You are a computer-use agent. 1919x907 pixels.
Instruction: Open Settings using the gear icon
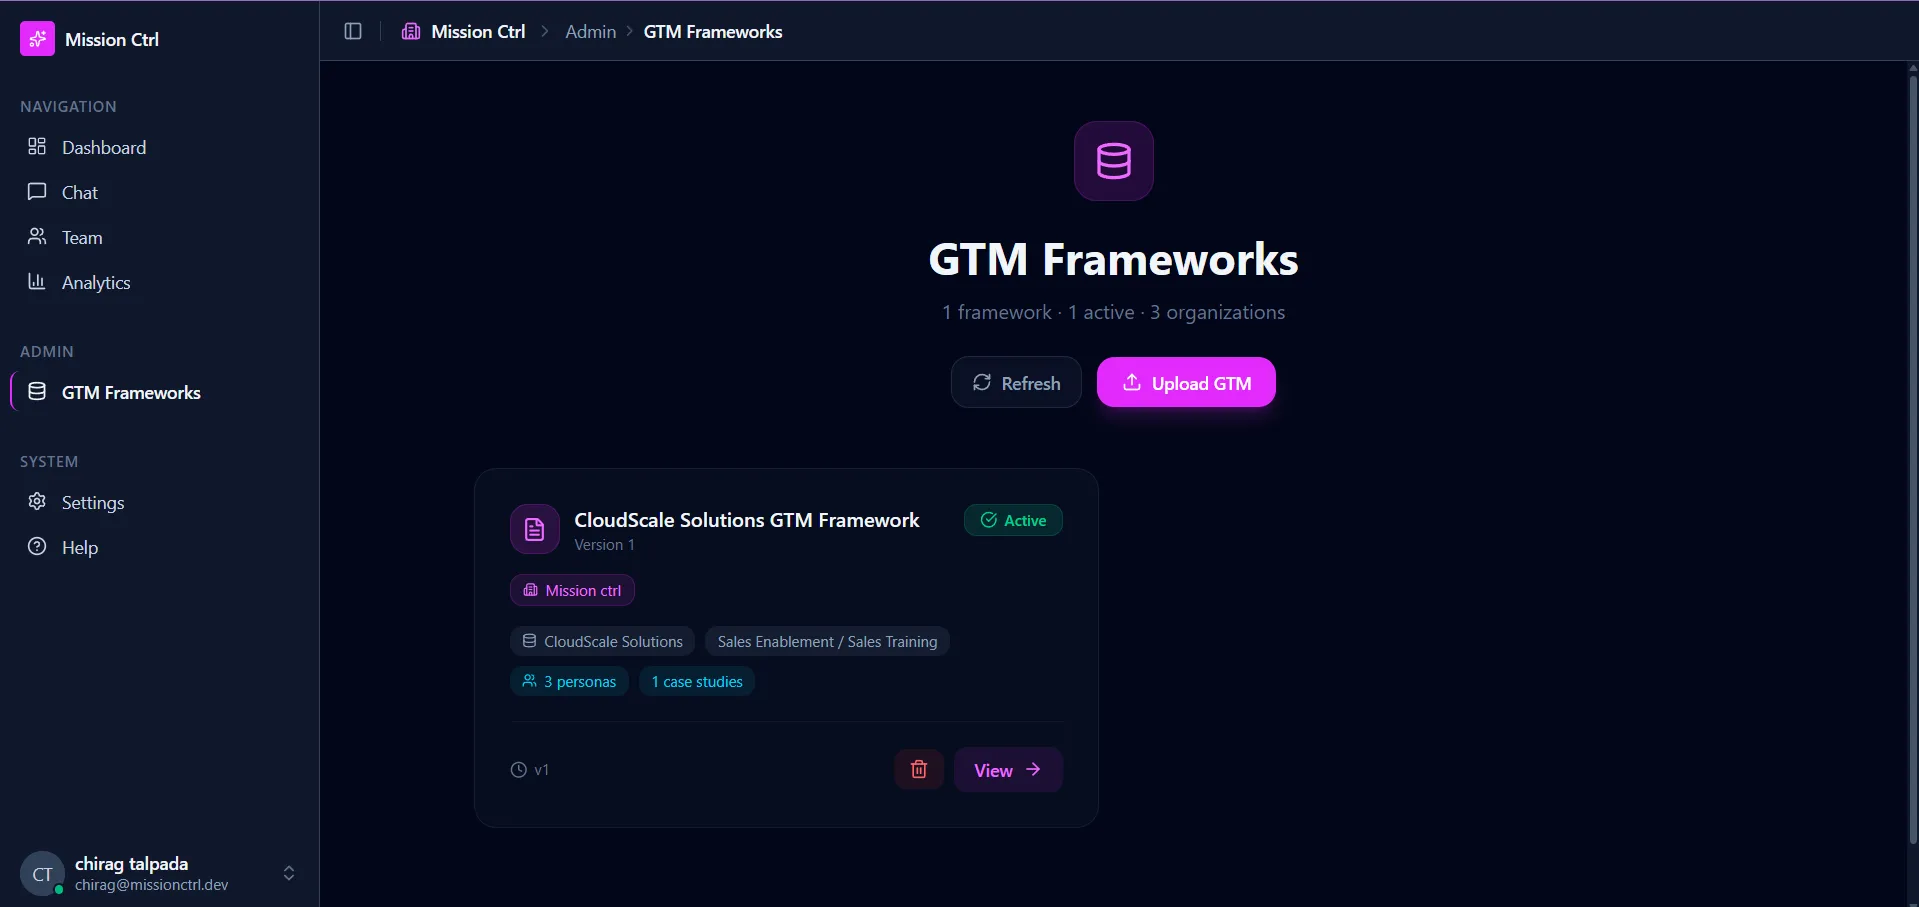click(x=36, y=501)
